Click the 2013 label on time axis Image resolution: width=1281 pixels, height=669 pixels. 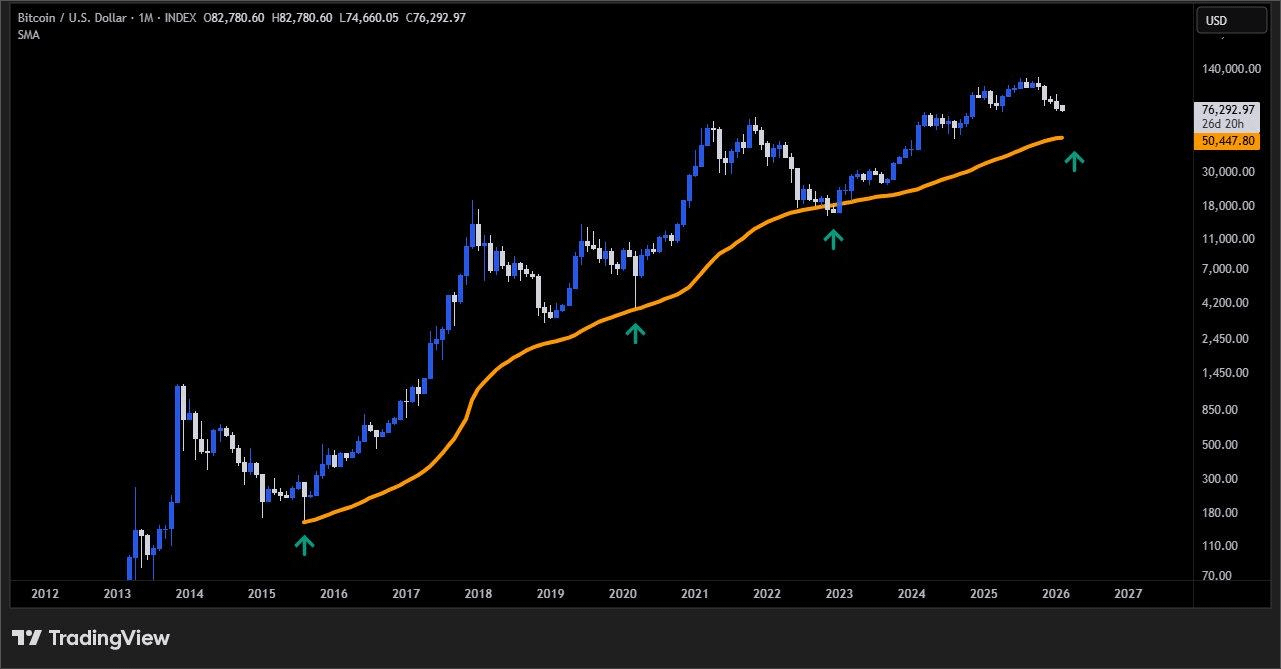pos(117,594)
